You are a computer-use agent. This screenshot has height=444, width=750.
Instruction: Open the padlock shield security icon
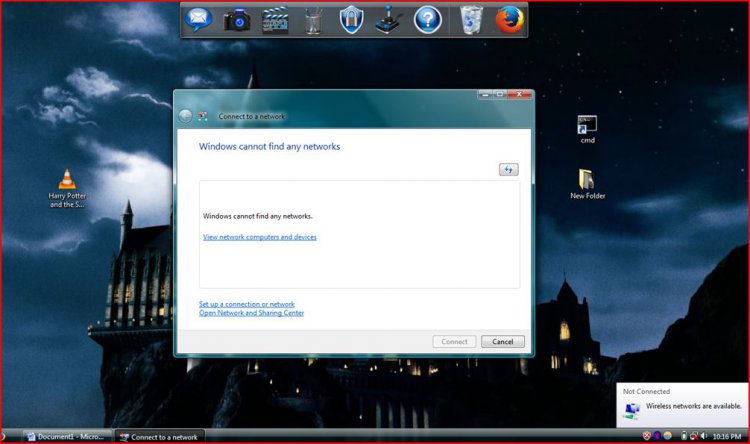[x=352, y=20]
